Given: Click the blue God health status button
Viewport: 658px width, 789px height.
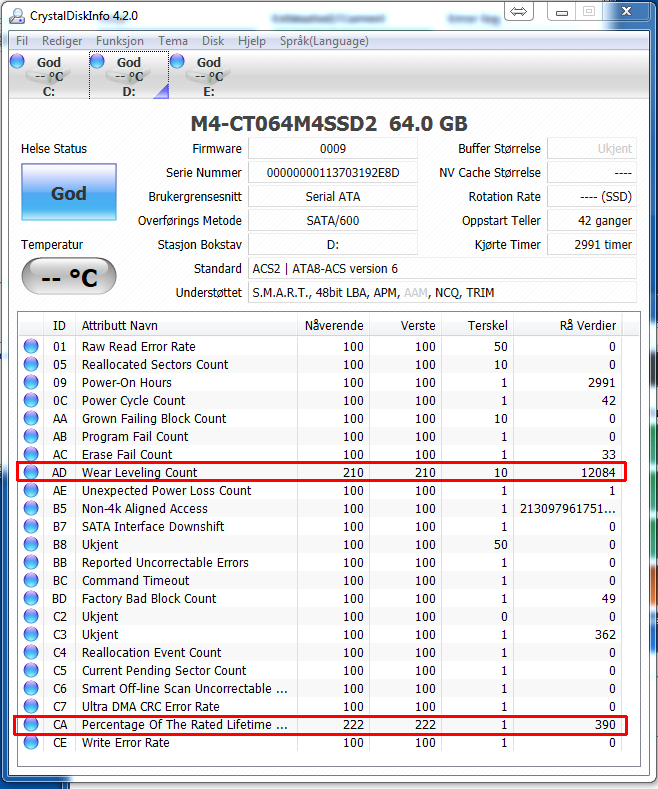Looking at the screenshot, I should click(x=69, y=192).
